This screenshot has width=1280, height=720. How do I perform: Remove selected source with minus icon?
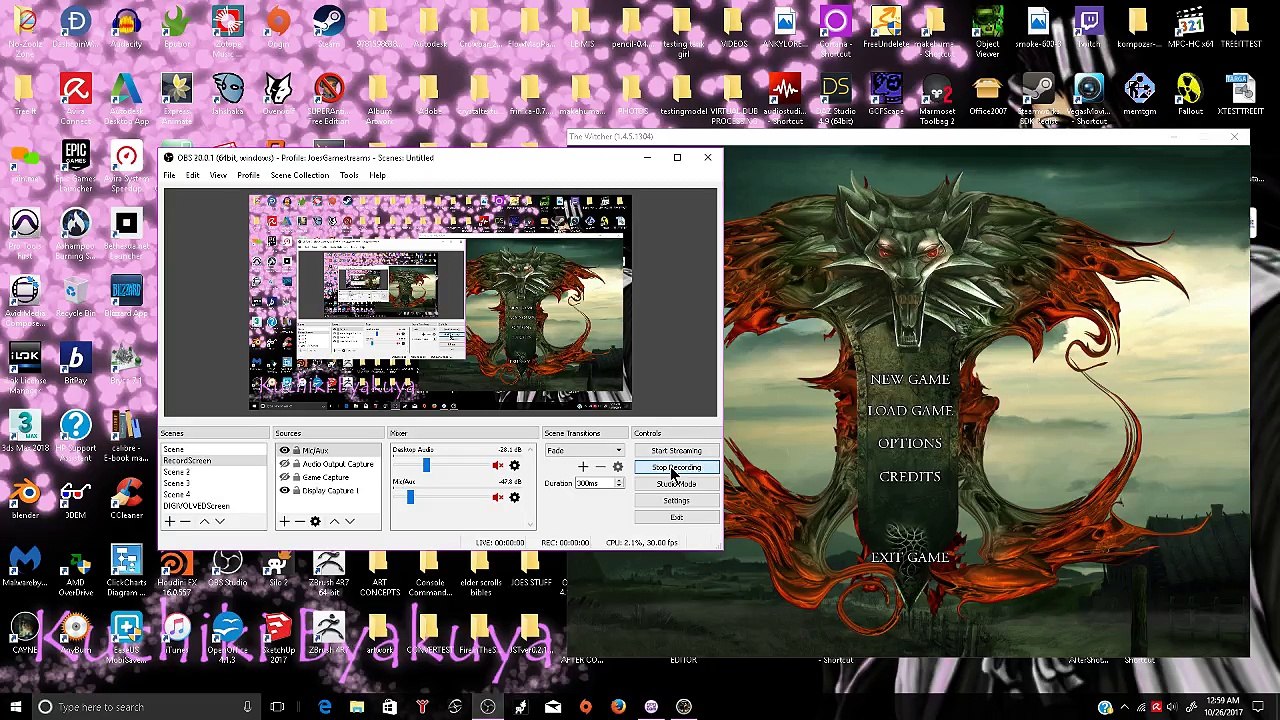pos(299,521)
